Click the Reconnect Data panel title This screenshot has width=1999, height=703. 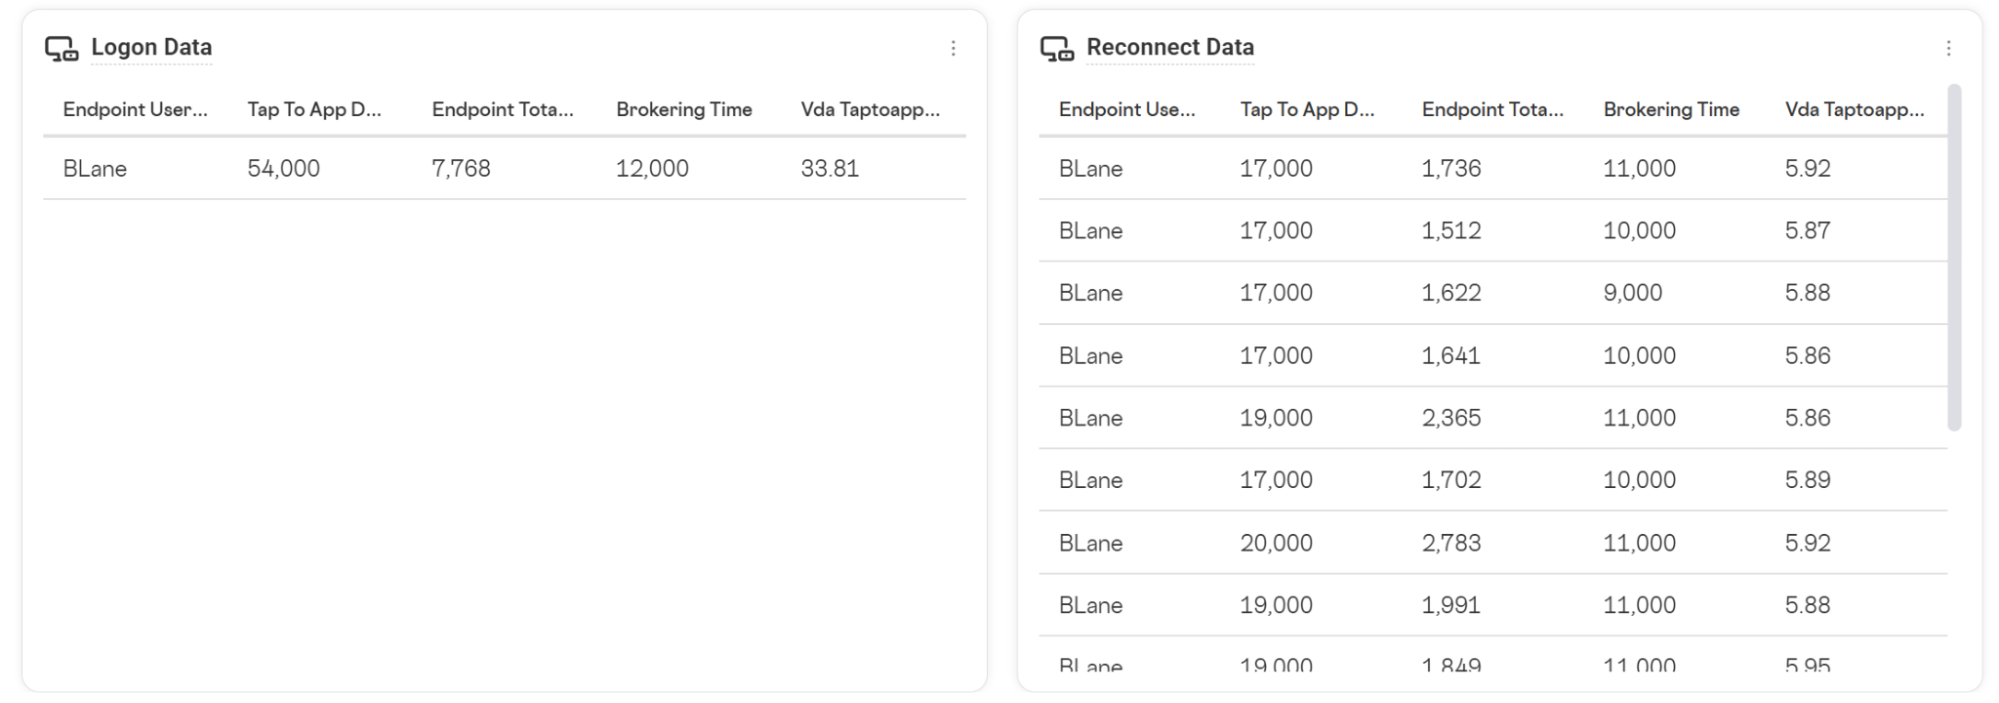point(1170,47)
